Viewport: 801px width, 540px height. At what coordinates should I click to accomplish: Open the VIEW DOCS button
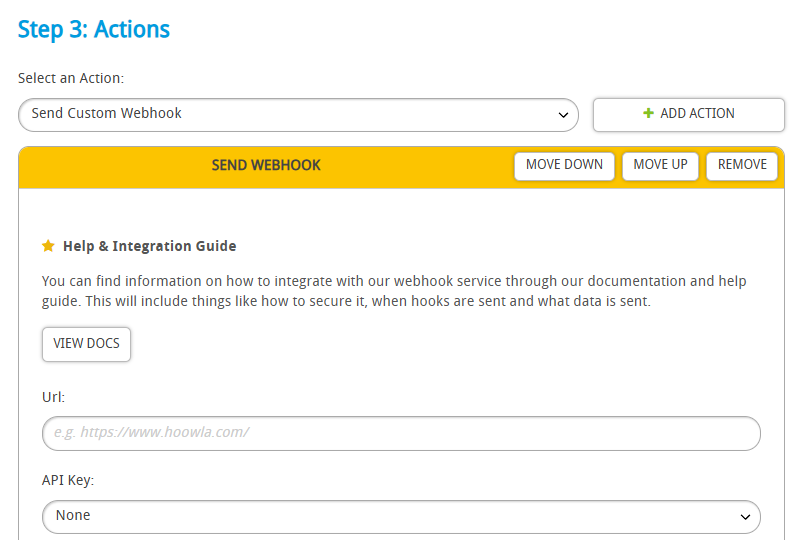(86, 344)
